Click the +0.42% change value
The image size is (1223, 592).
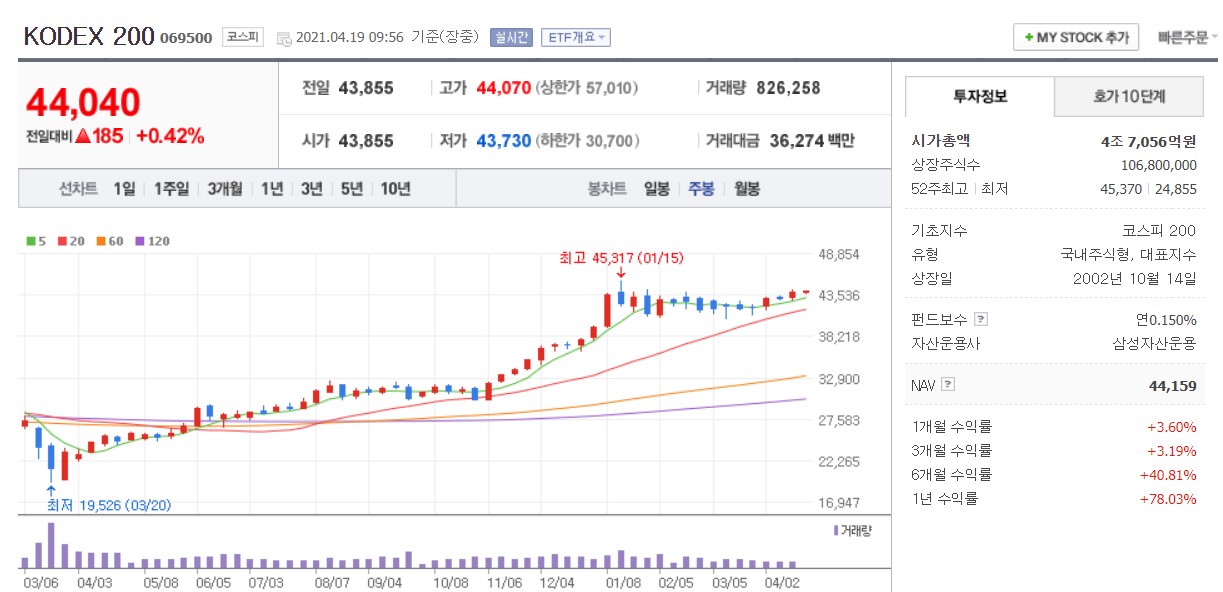coord(170,136)
